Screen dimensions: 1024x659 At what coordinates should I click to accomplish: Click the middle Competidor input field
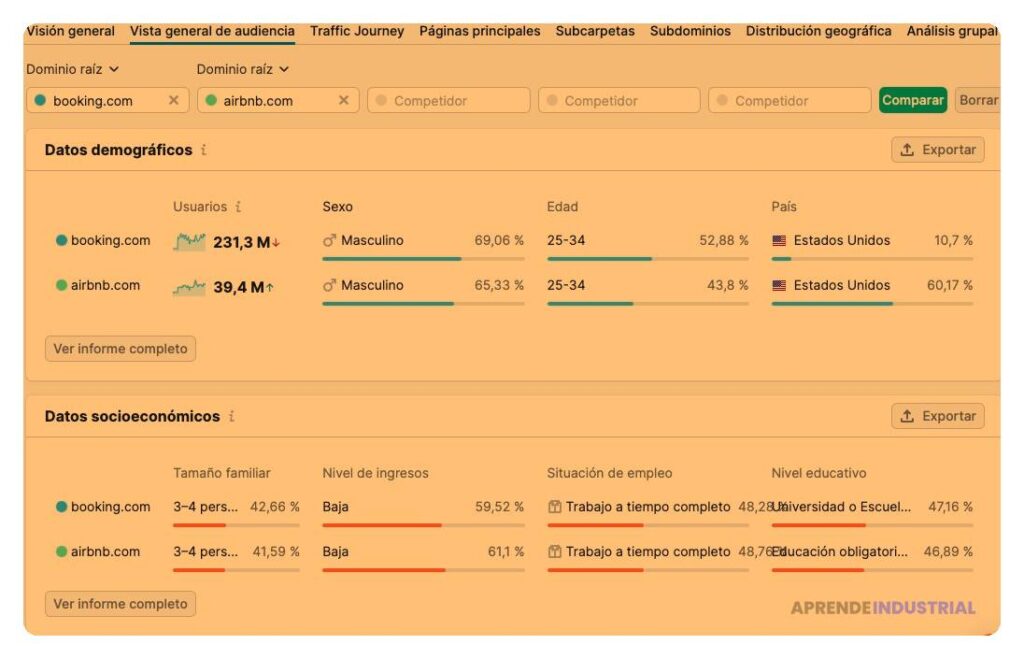pos(619,101)
